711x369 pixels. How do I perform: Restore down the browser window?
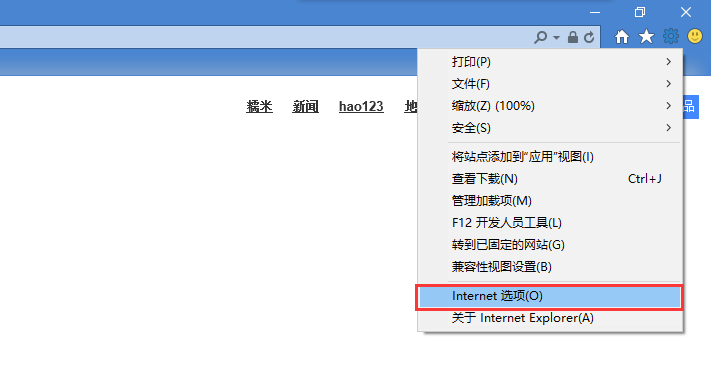(640, 12)
